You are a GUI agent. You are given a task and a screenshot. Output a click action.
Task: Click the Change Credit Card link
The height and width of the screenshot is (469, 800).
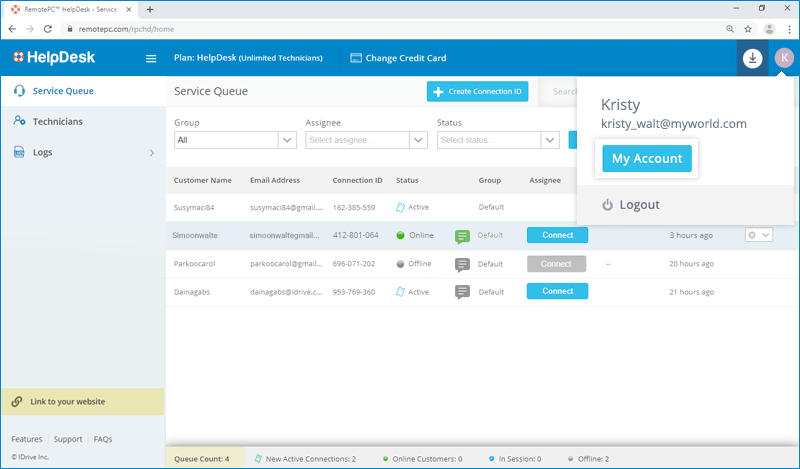point(398,58)
